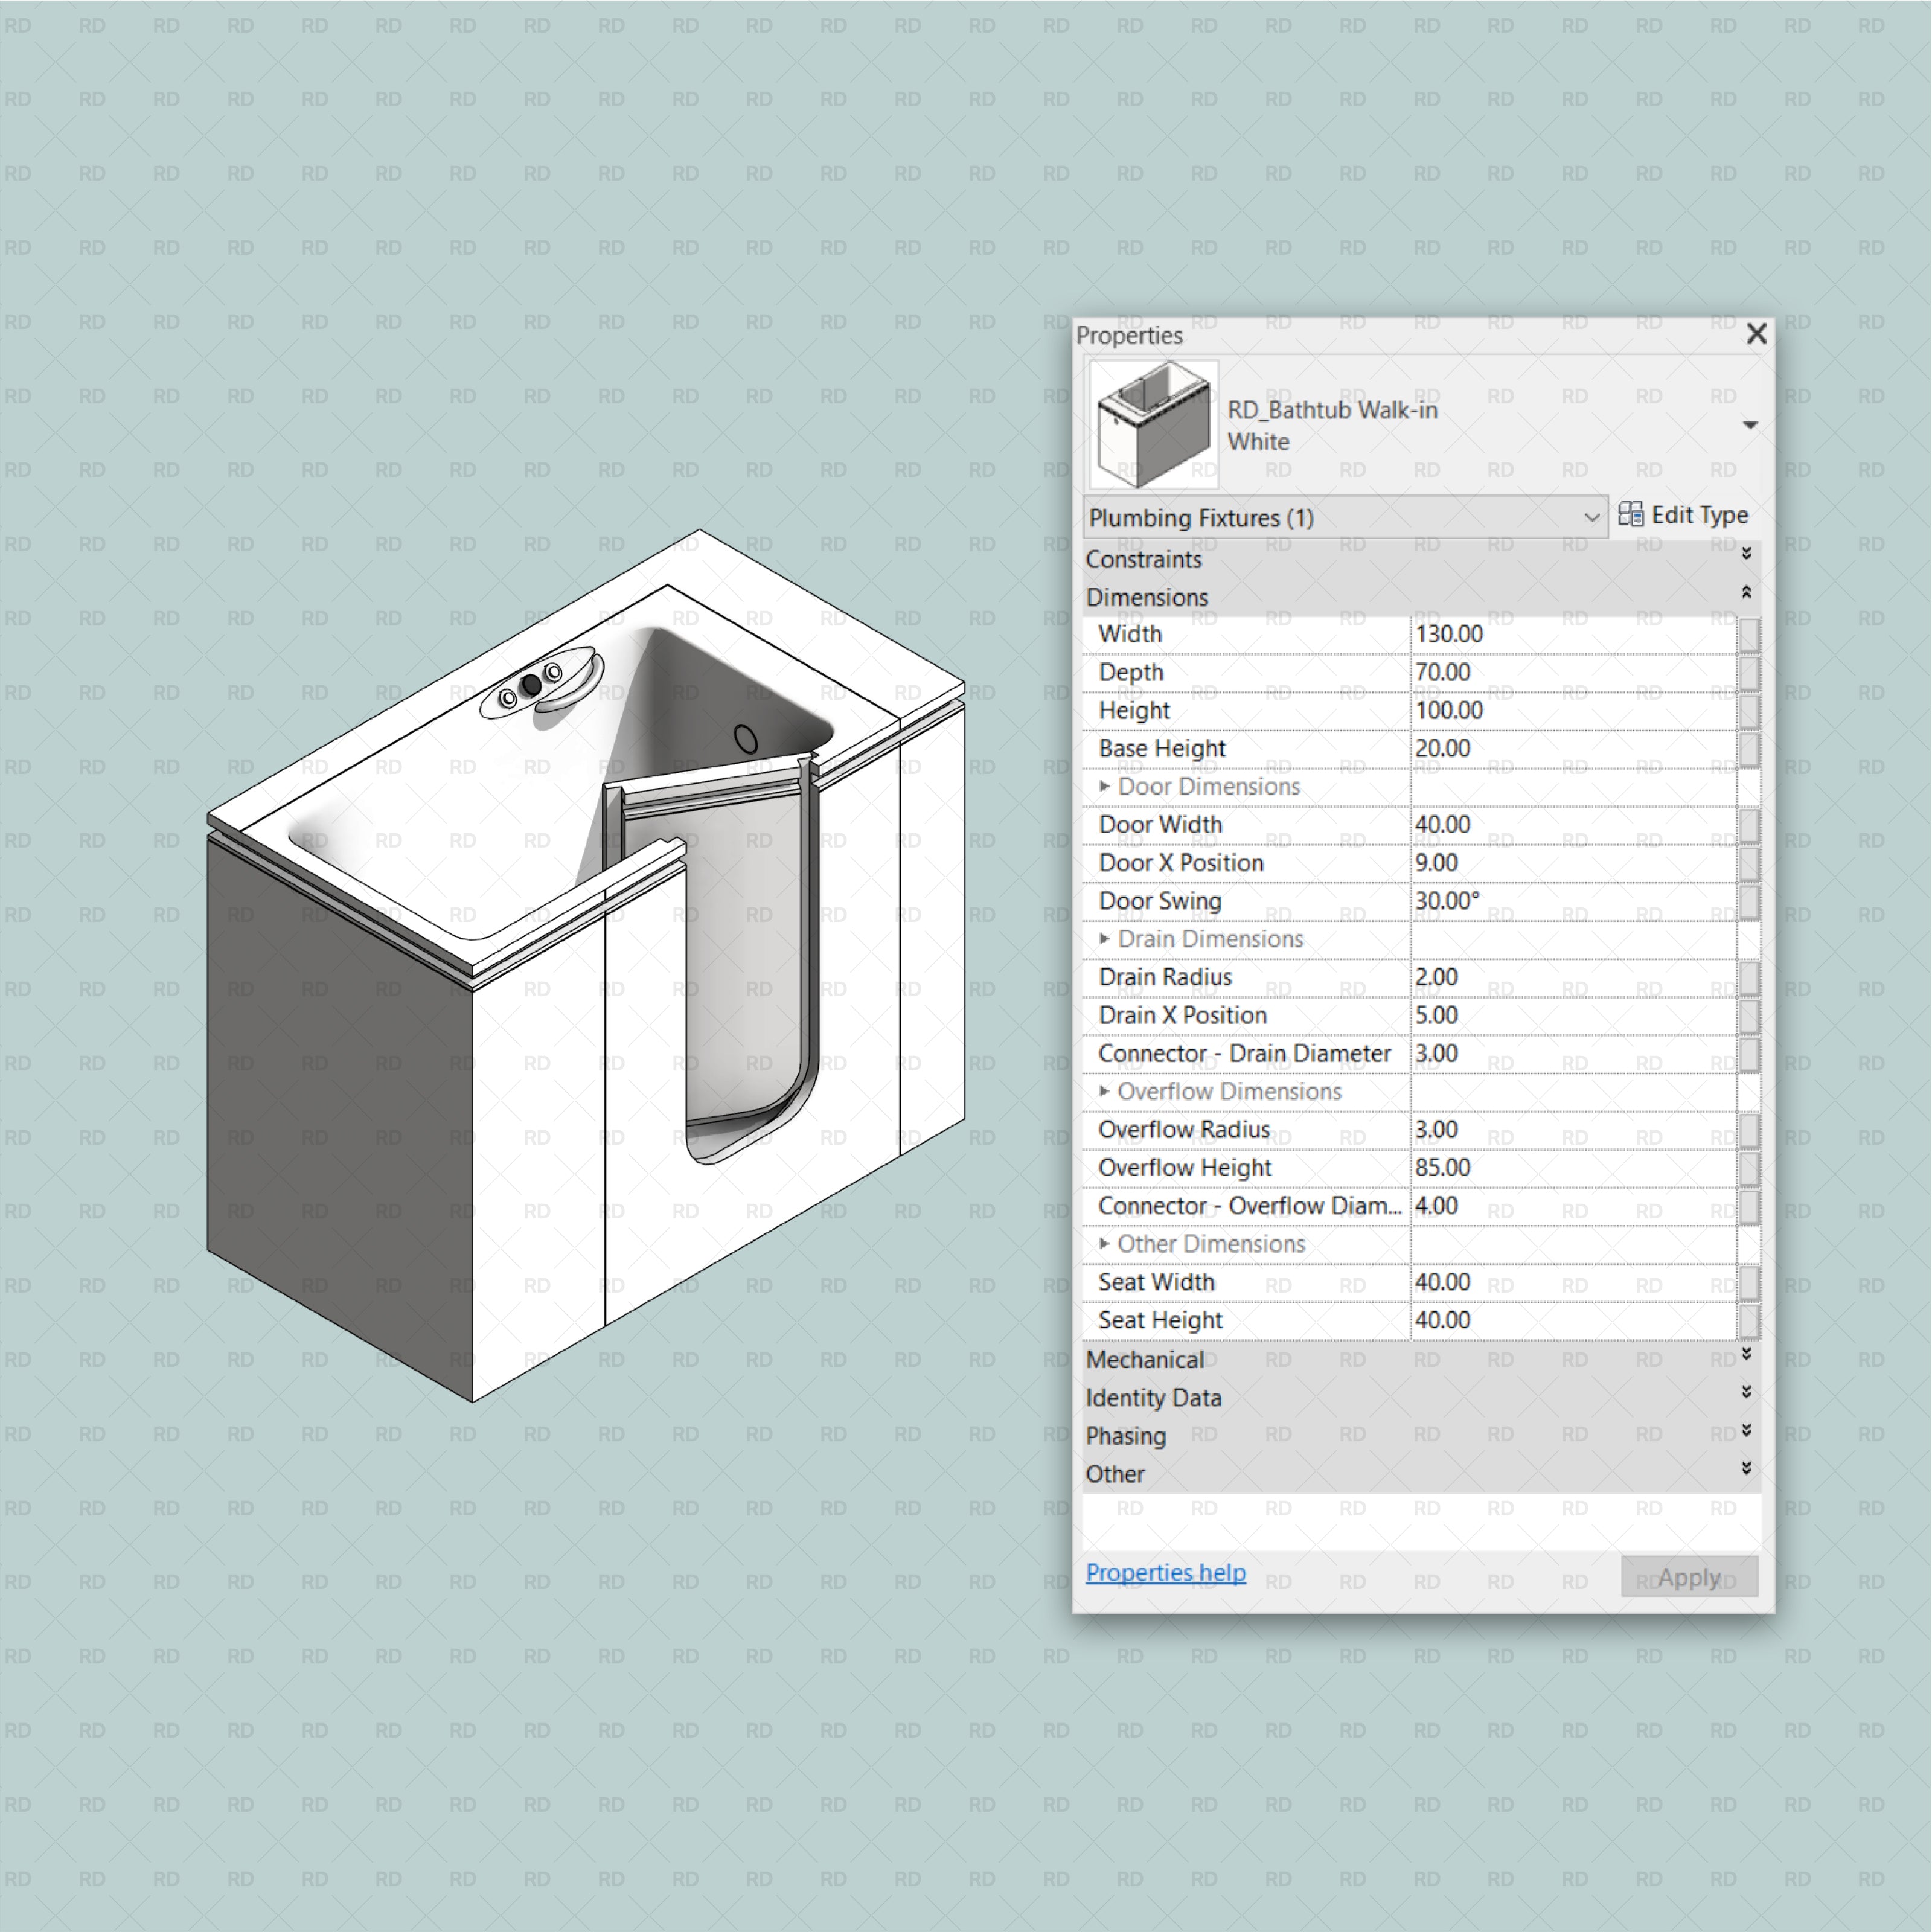Viewport: 1932px width, 1932px height.
Task: Collapse the Dimensions section chevron
Action: [x=1747, y=592]
